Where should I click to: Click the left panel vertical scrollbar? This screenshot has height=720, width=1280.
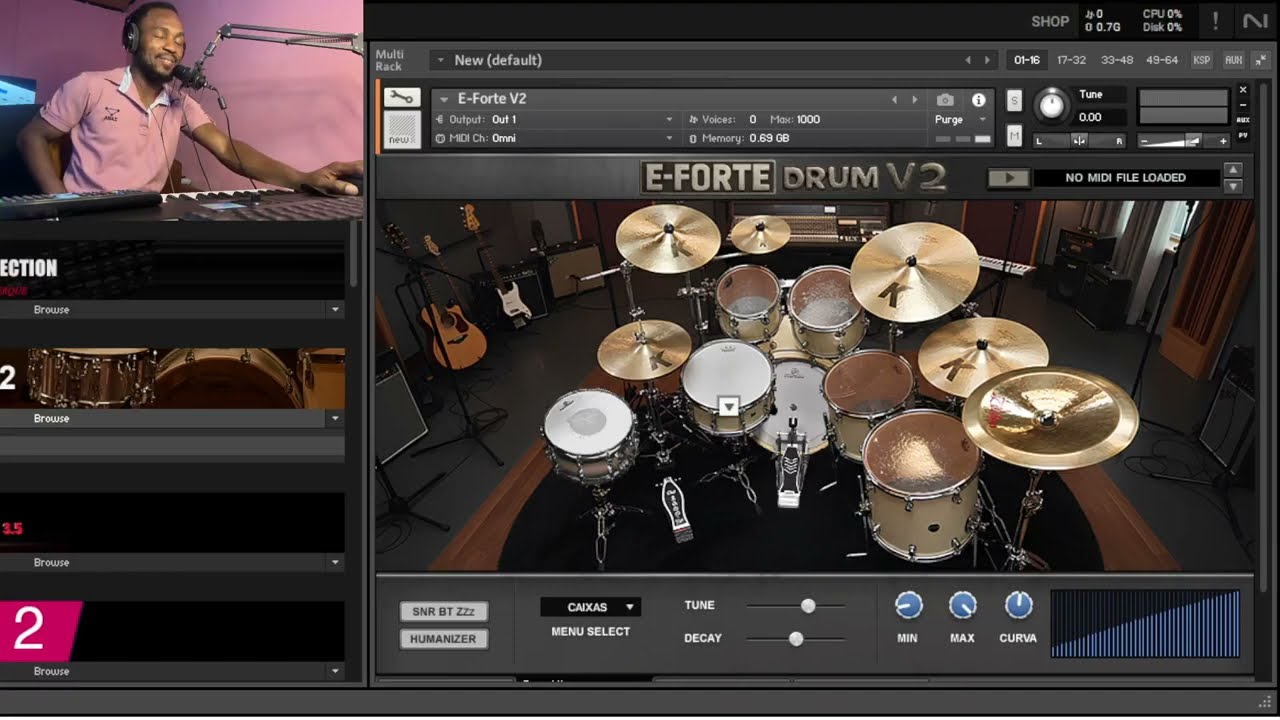354,255
